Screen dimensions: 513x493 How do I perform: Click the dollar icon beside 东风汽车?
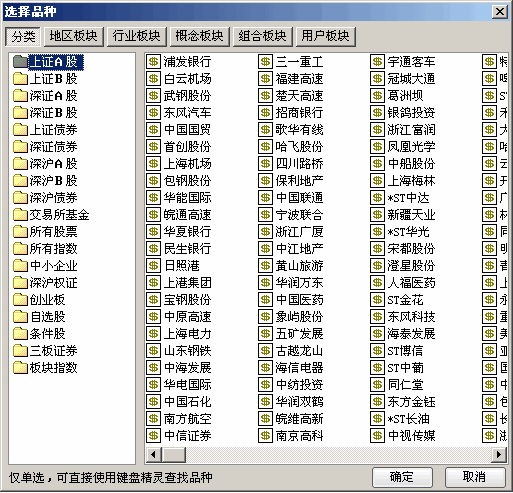coord(153,113)
